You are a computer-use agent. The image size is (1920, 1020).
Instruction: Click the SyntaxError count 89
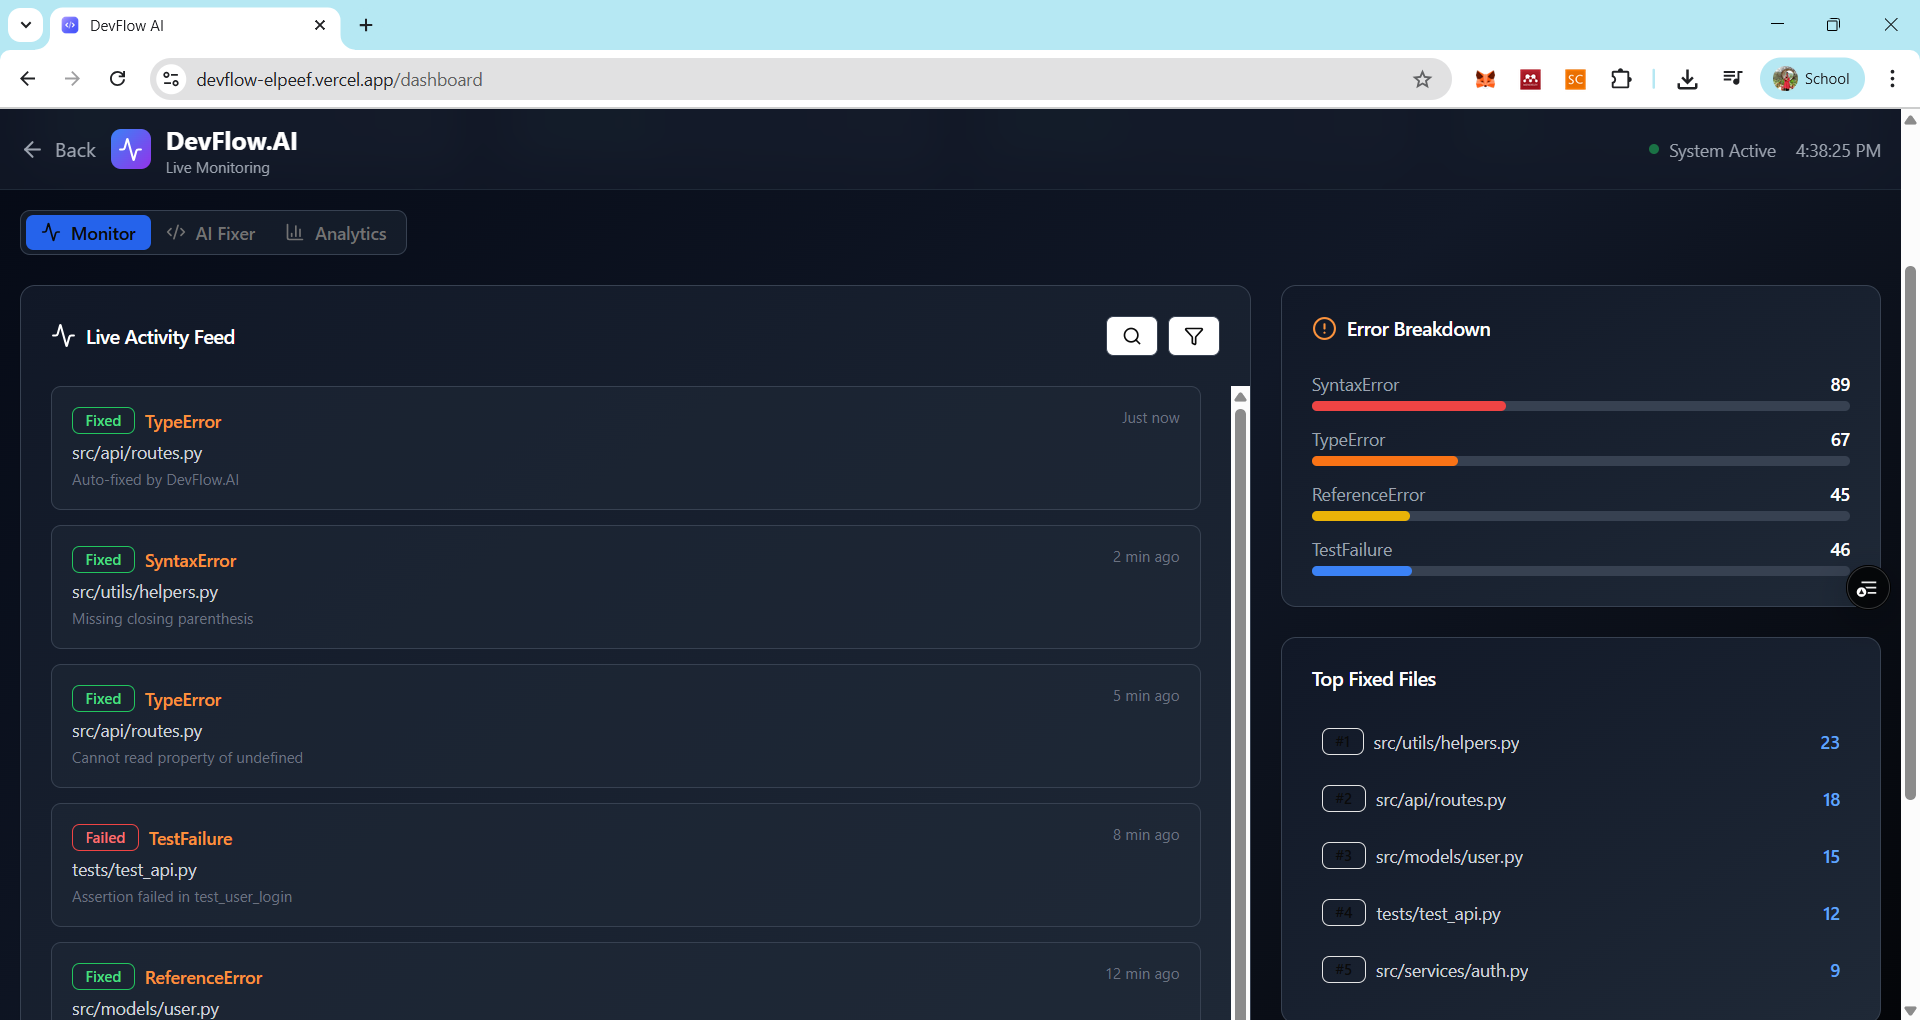1840,385
